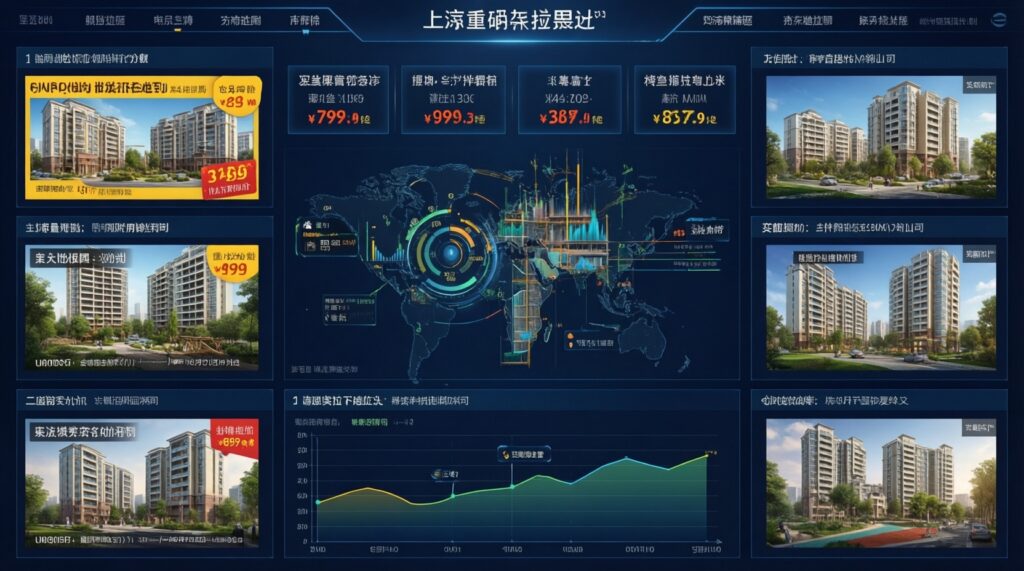Image resolution: width=1024 pixels, height=571 pixels.
Task: Click the small tag on top-right thumbnail corner
Action: point(978,86)
